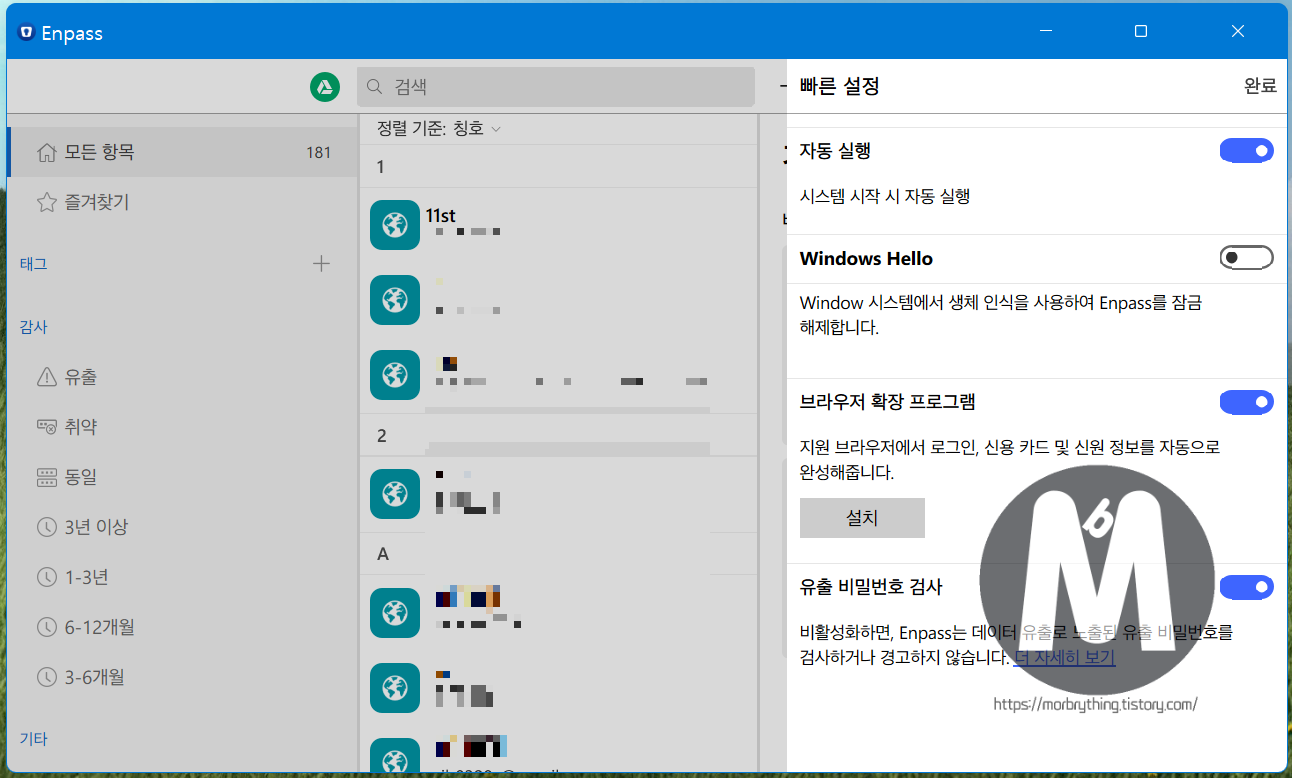1292x778 pixels.
Task: Toggle the 브라우저 확장 프로그램 switch
Action: coord(1246,402)
